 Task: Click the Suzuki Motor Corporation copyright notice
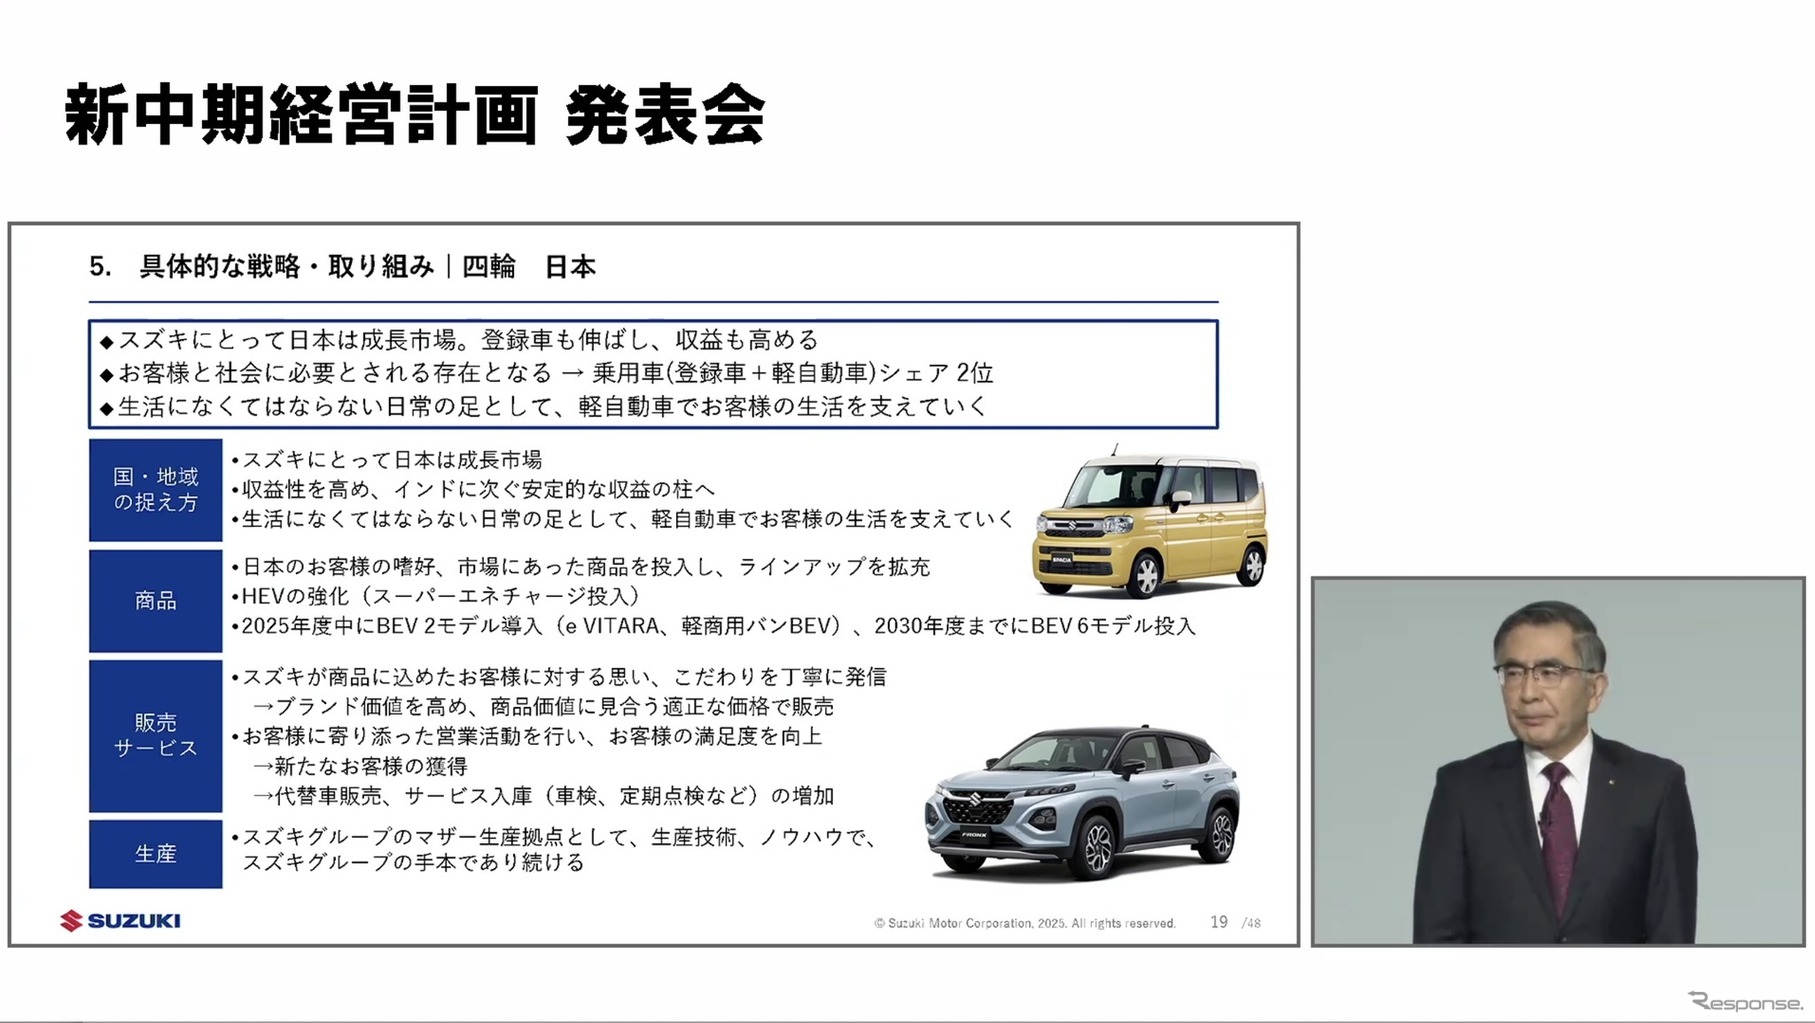tap(1025, 923)
